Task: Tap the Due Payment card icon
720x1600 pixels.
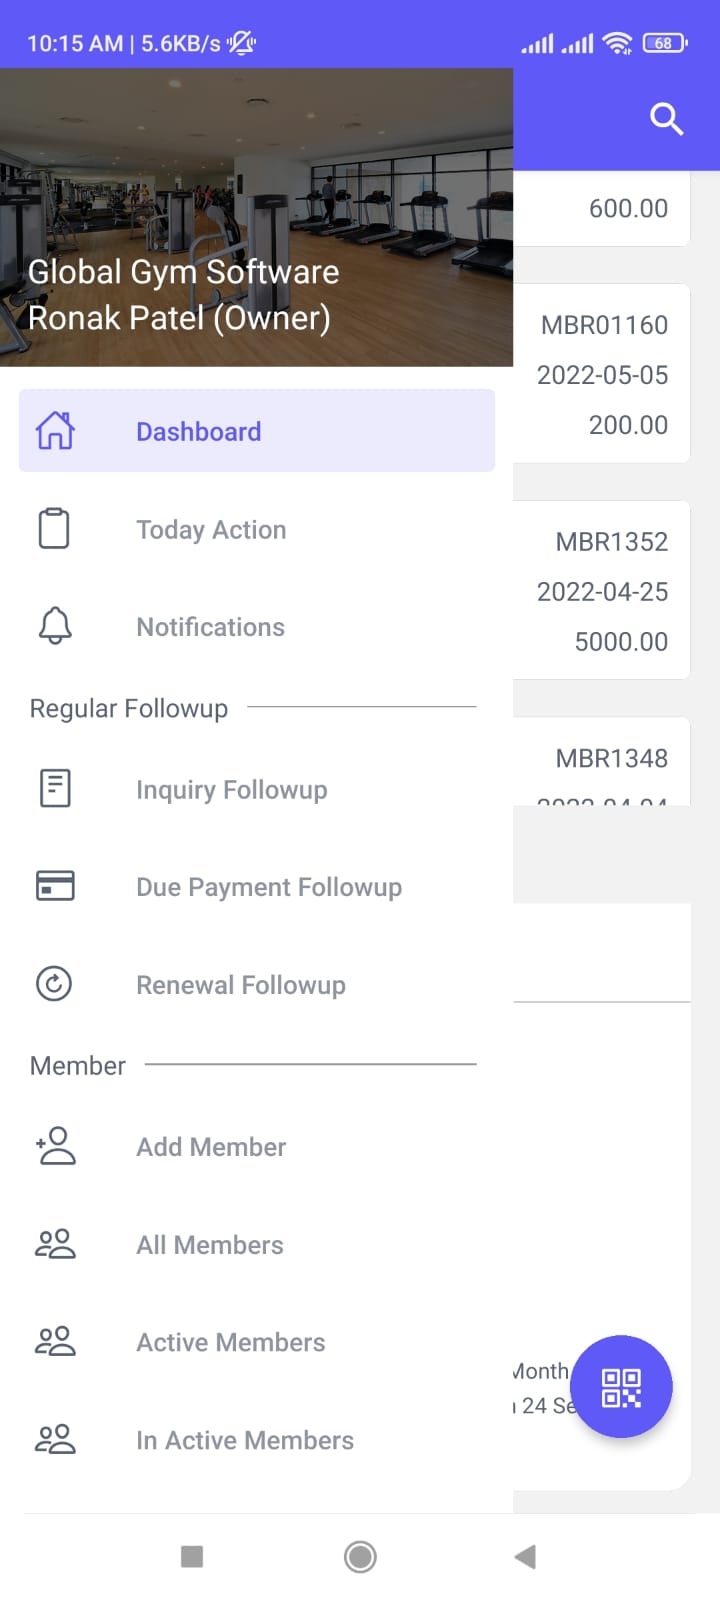Action: (x=55, y=886)
